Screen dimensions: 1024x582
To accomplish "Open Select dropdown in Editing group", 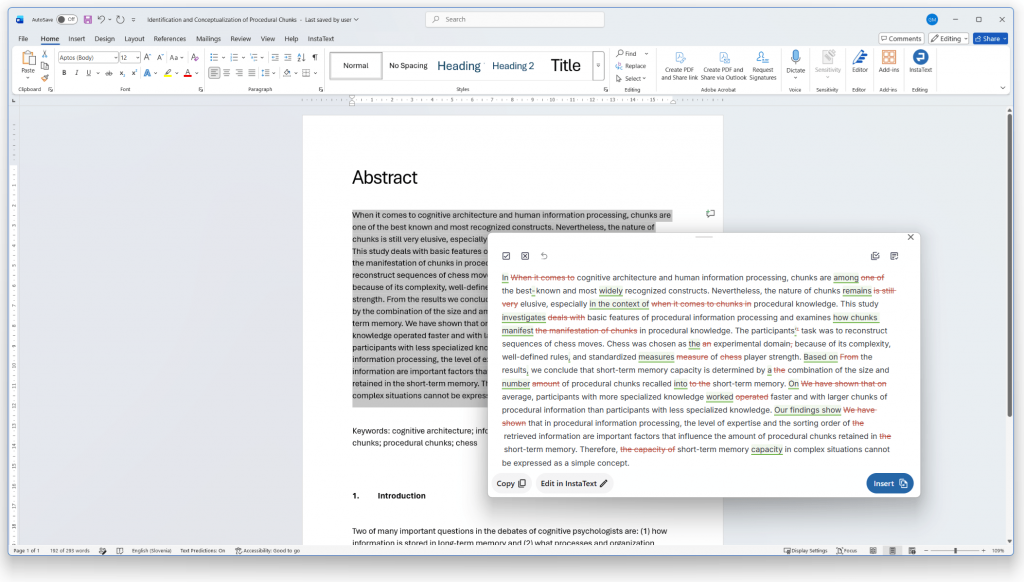I will tap(632, 78).
